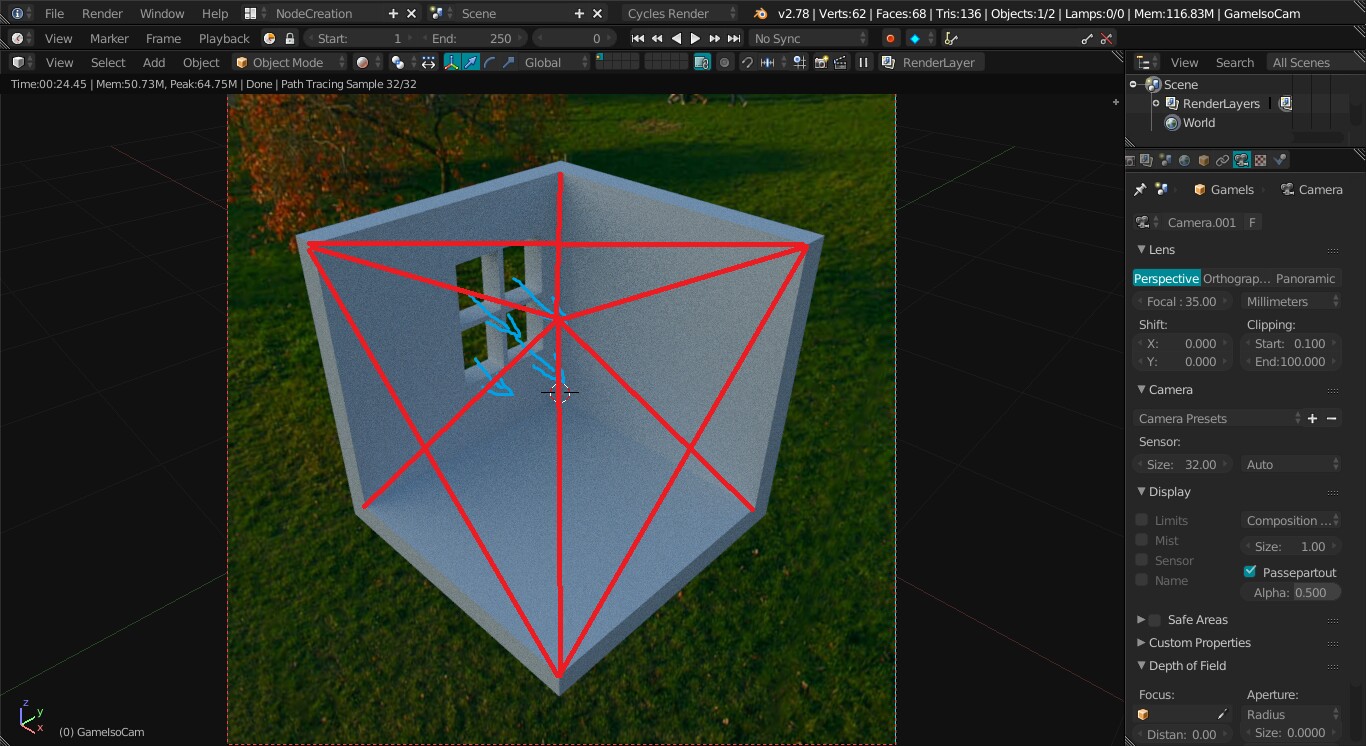This screenshot has height=746, width=1366.
Task: Open the Object Mode dropdown
Action: pyautogui.click(x=288, y=62)
